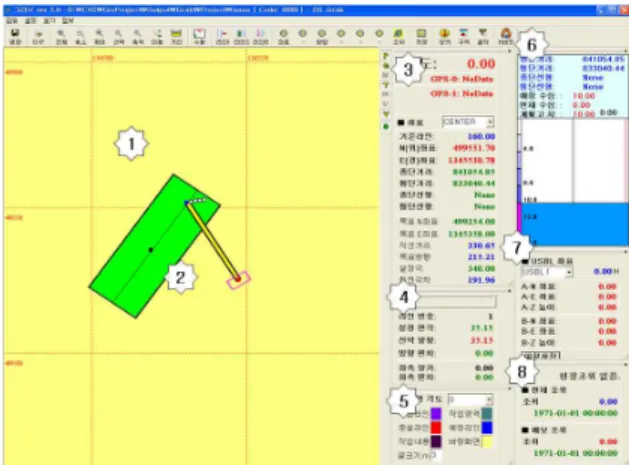This screenshot has height=465, width=629.
Task: Collapse the line information panel via its corner arrow
Action: click(509, 290)
